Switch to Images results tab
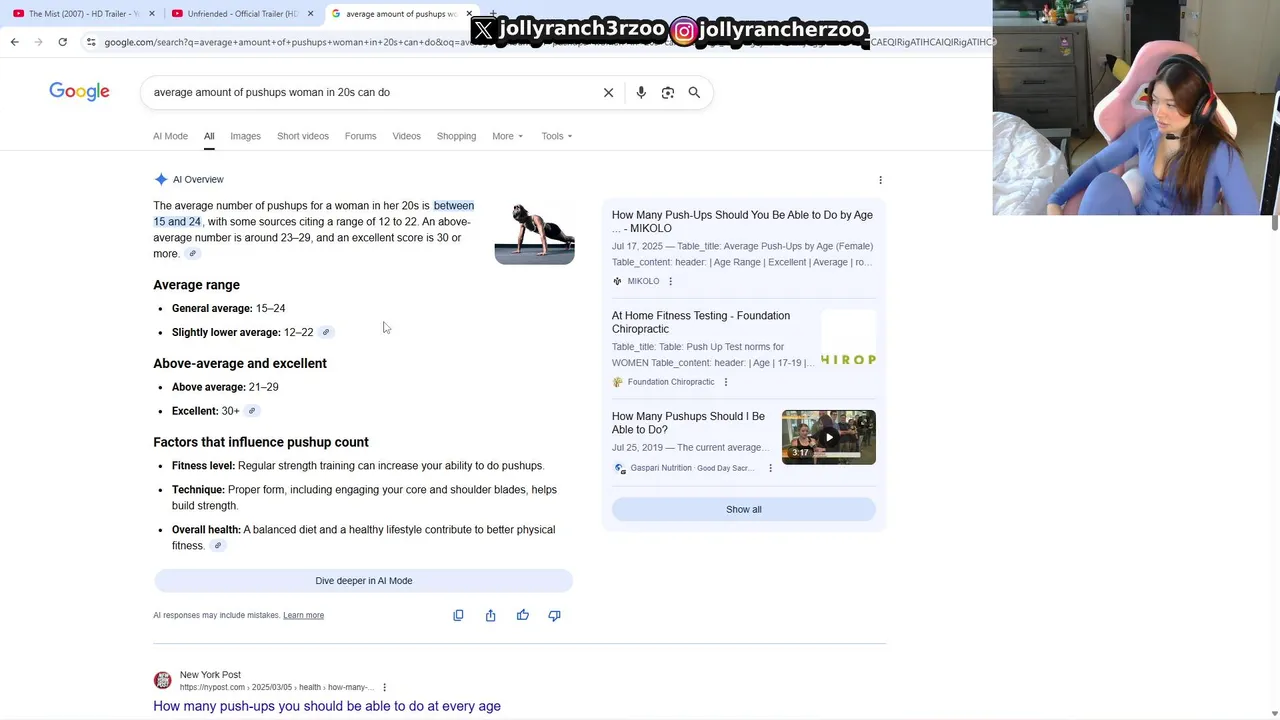The height and width of the screenshot is (720, 1280). tap(245, 136)
